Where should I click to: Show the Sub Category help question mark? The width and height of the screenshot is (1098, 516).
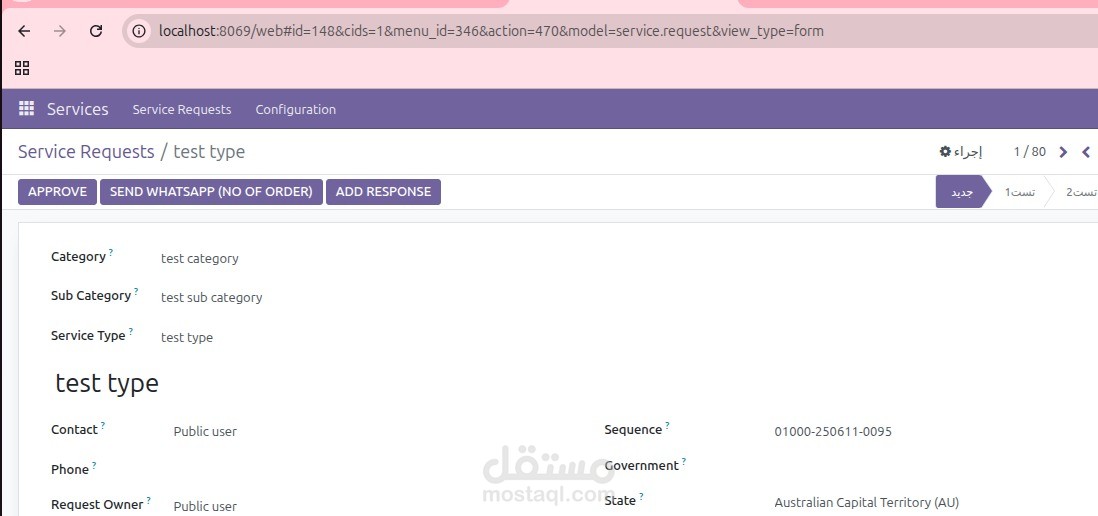pos(136,291)
